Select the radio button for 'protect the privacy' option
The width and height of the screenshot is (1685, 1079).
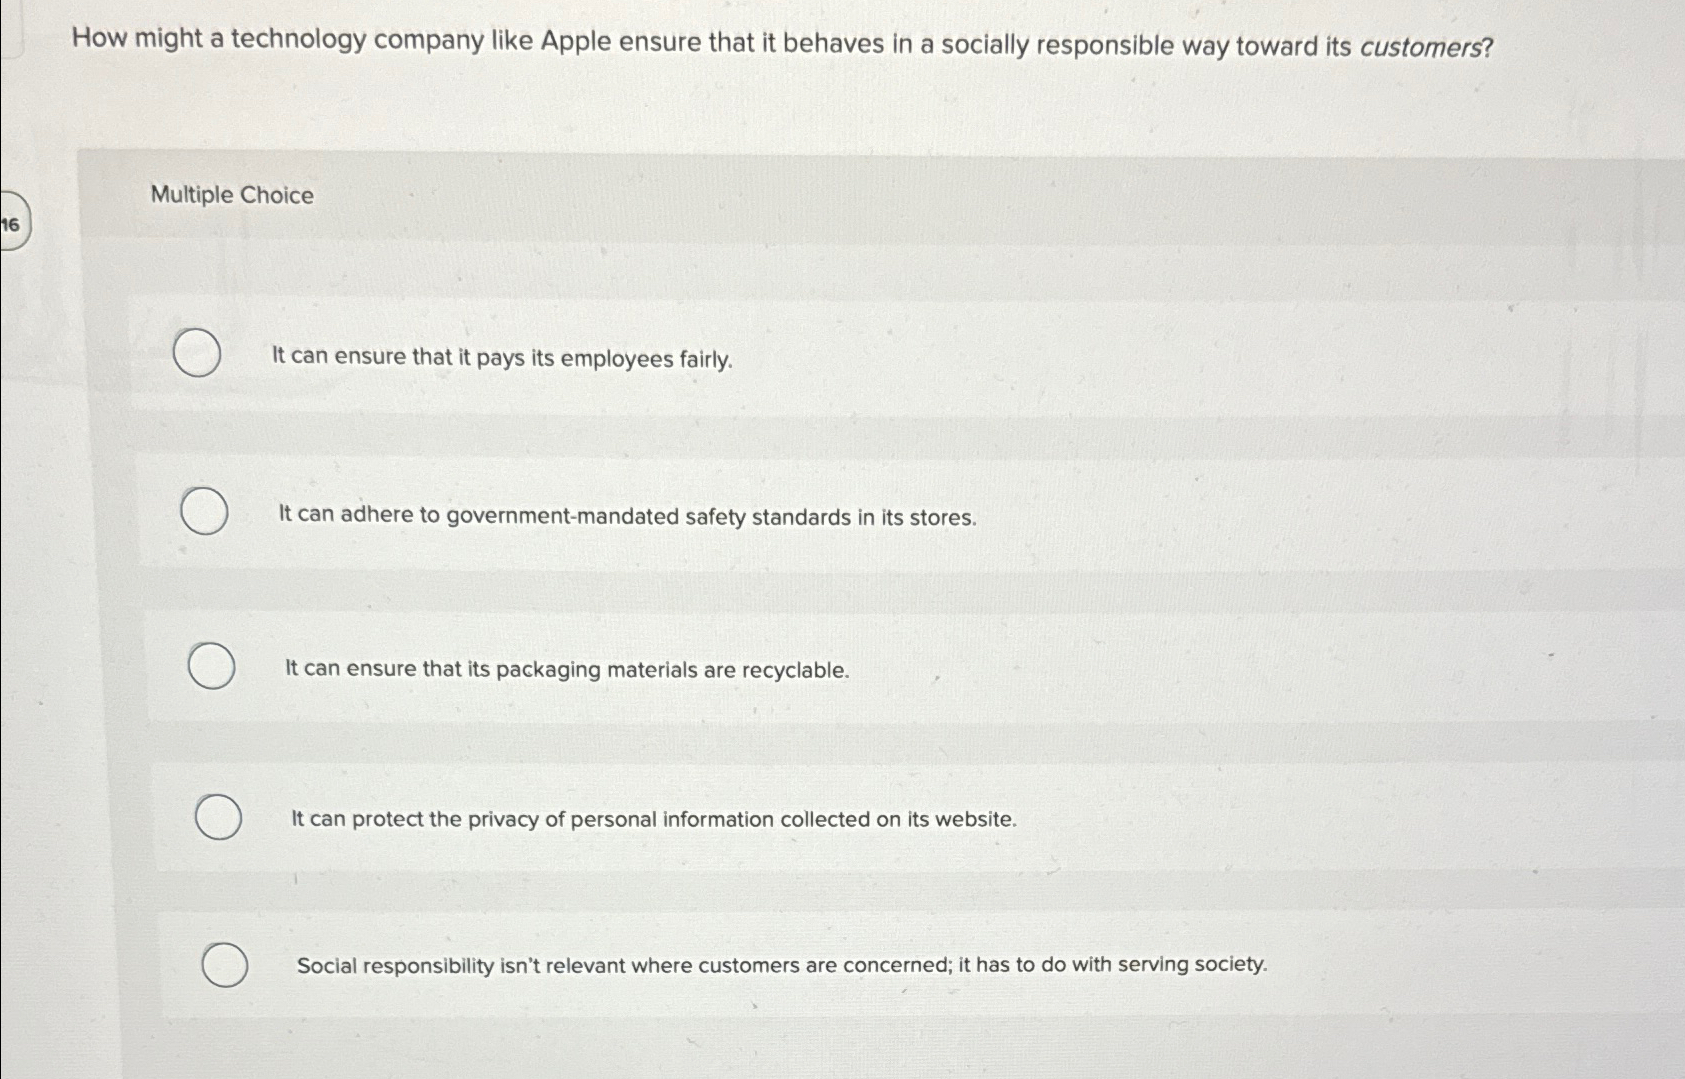coord(219,817)
